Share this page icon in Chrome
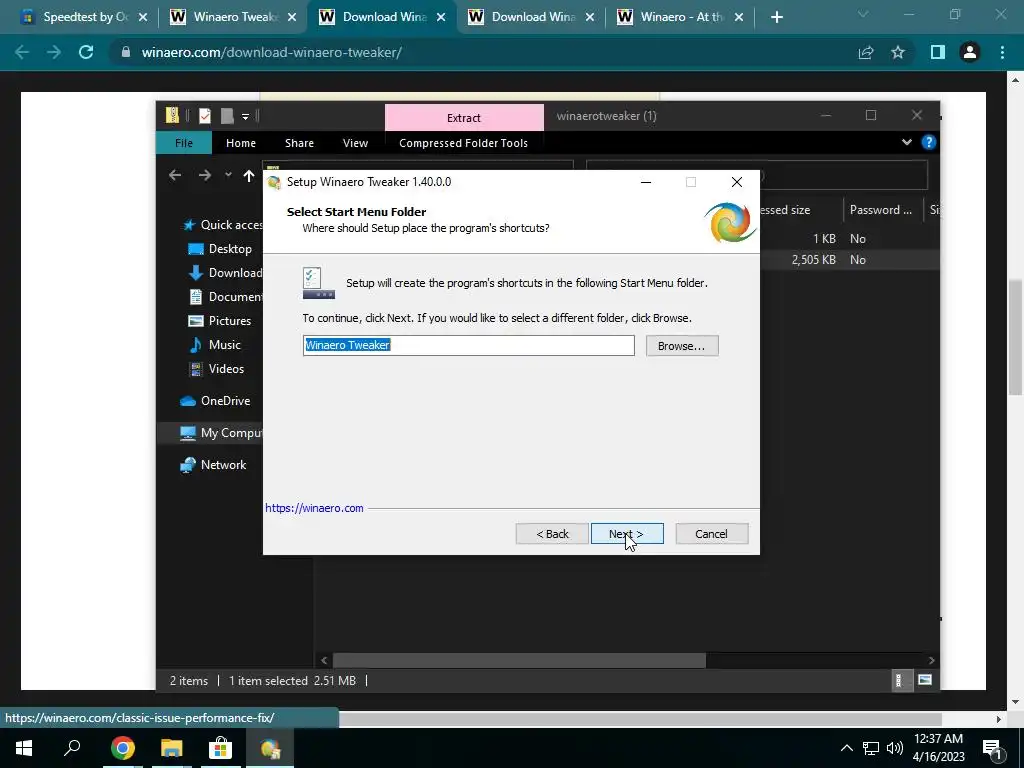The image size is (1024, 768). [866, 52]
